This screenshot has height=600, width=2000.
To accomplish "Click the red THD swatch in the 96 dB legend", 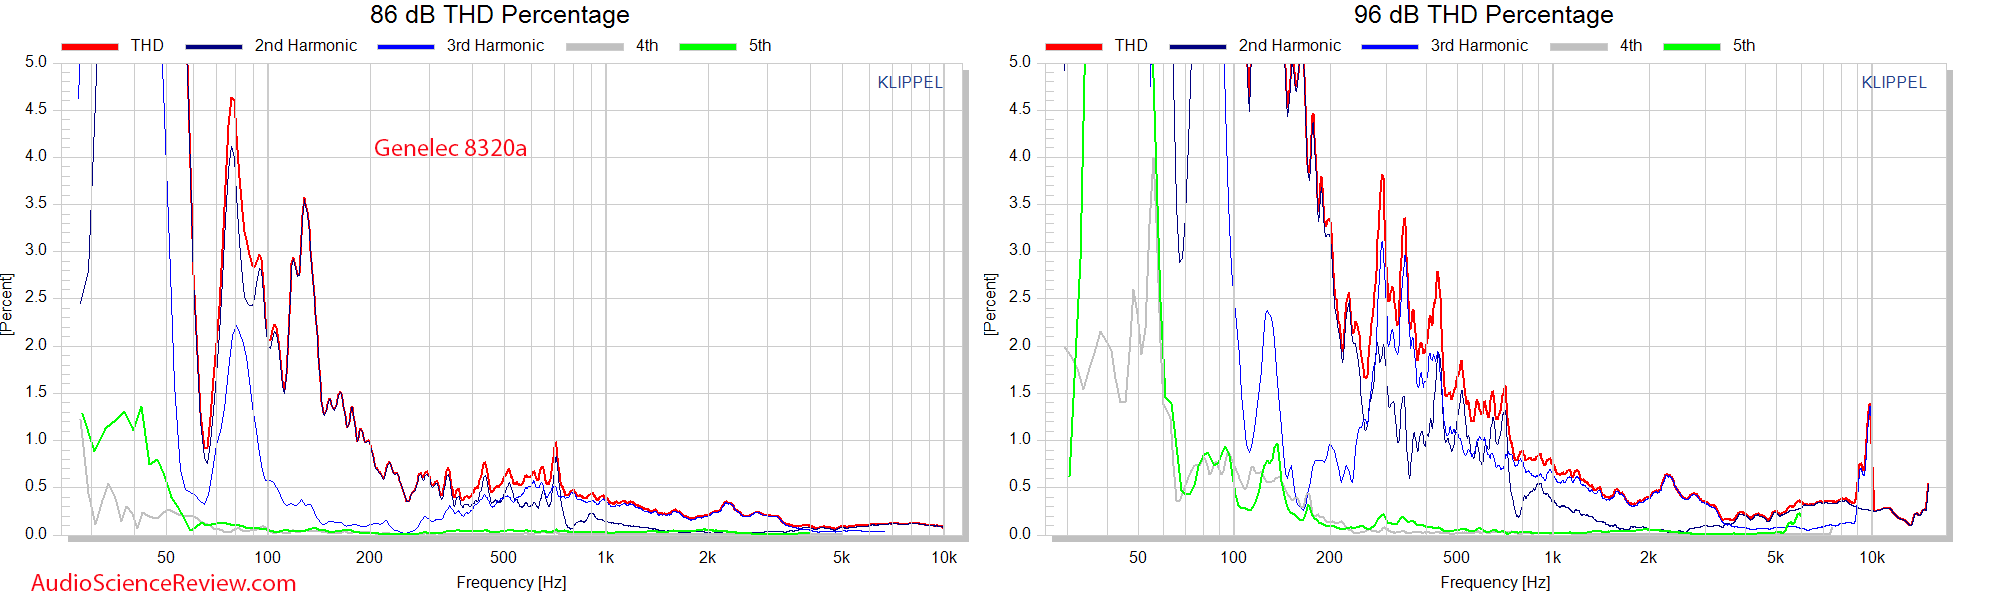I will coord(1074,46).
